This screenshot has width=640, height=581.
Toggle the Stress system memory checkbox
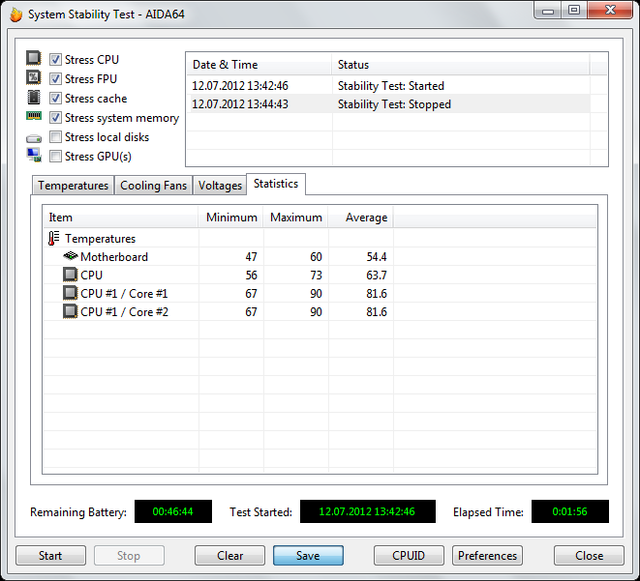[56, 118]
